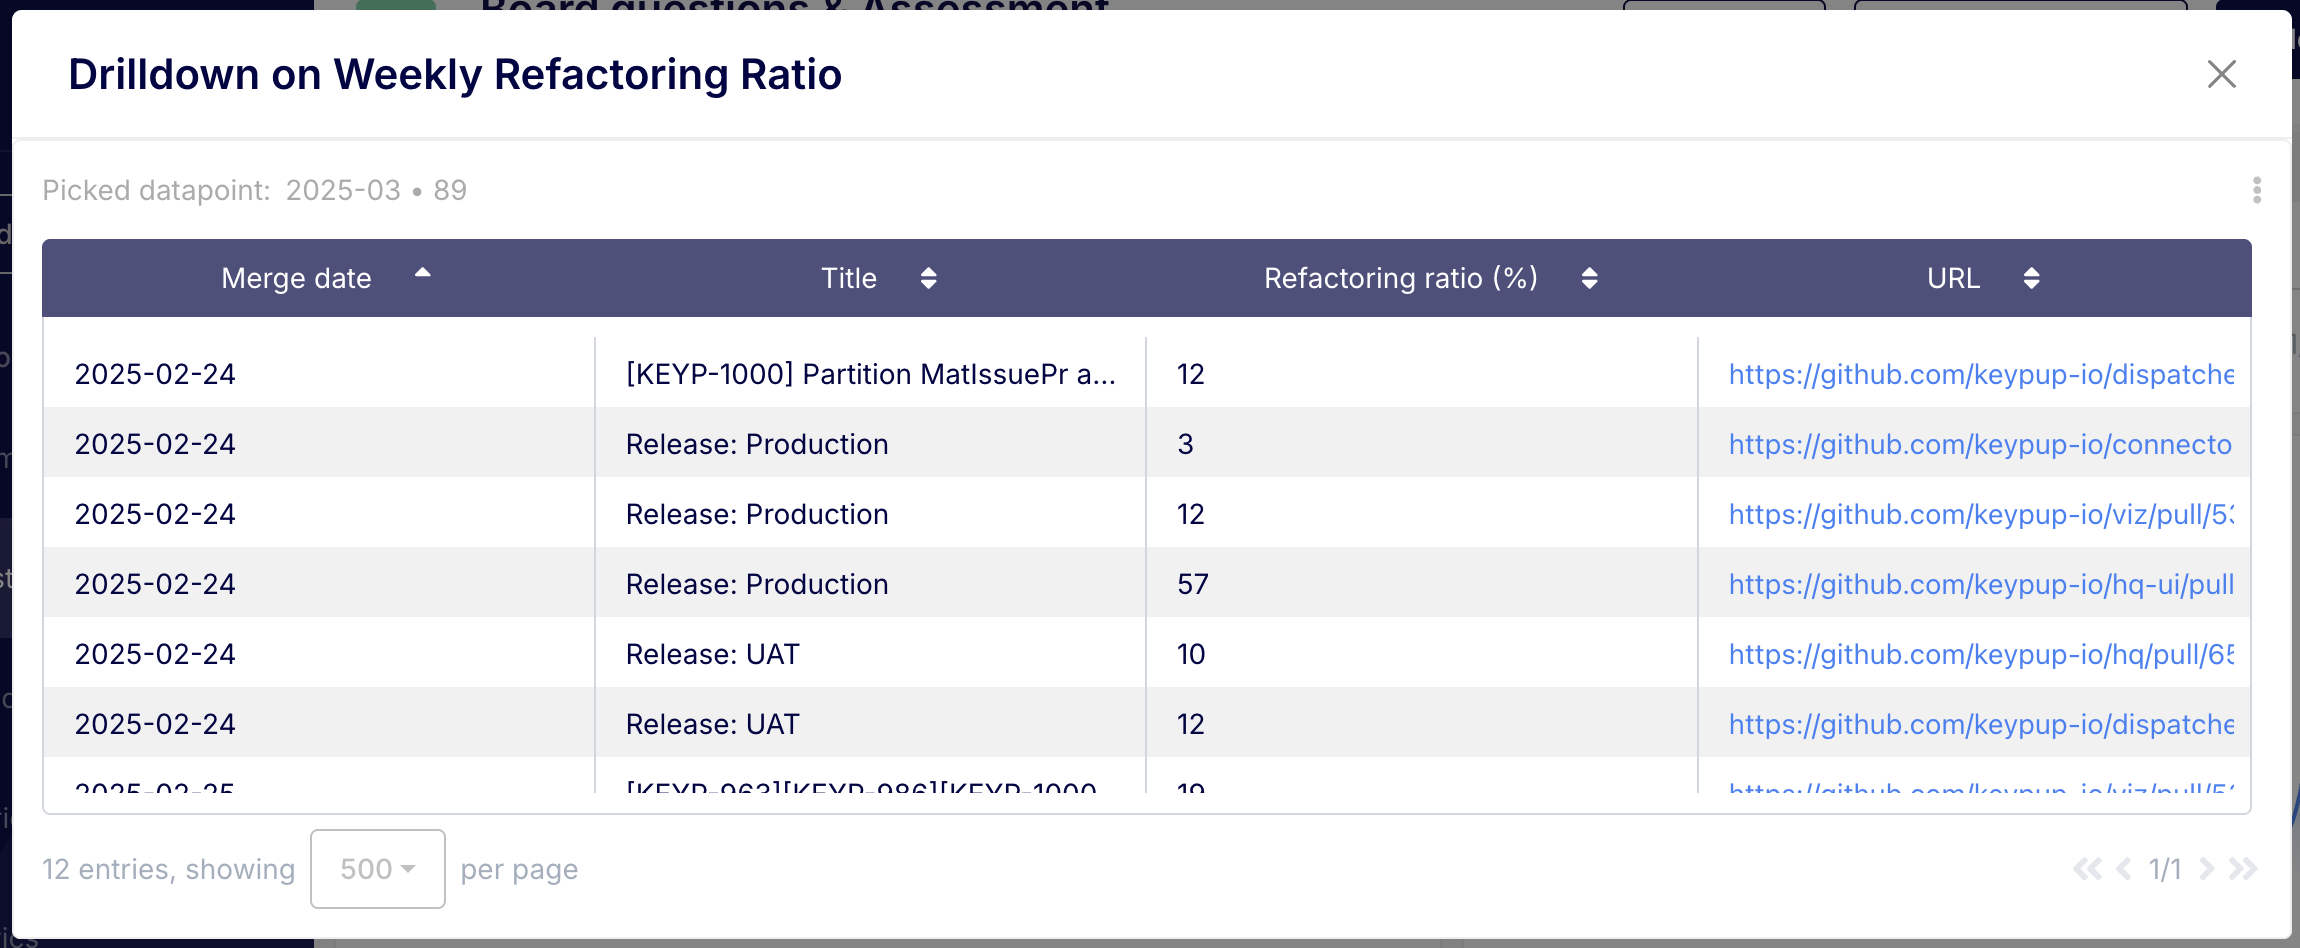This screenshot has height=948, width=2300.
Task: Jump to the last page arrow
Action: 2243,869
